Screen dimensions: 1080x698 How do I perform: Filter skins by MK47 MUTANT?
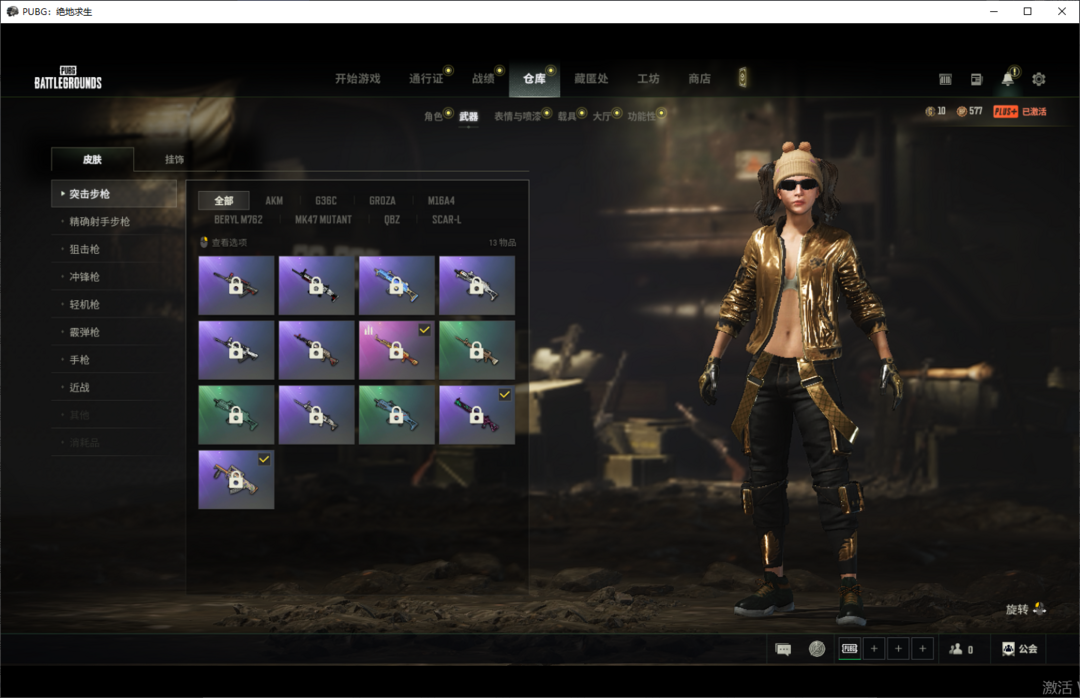(323, 220)
